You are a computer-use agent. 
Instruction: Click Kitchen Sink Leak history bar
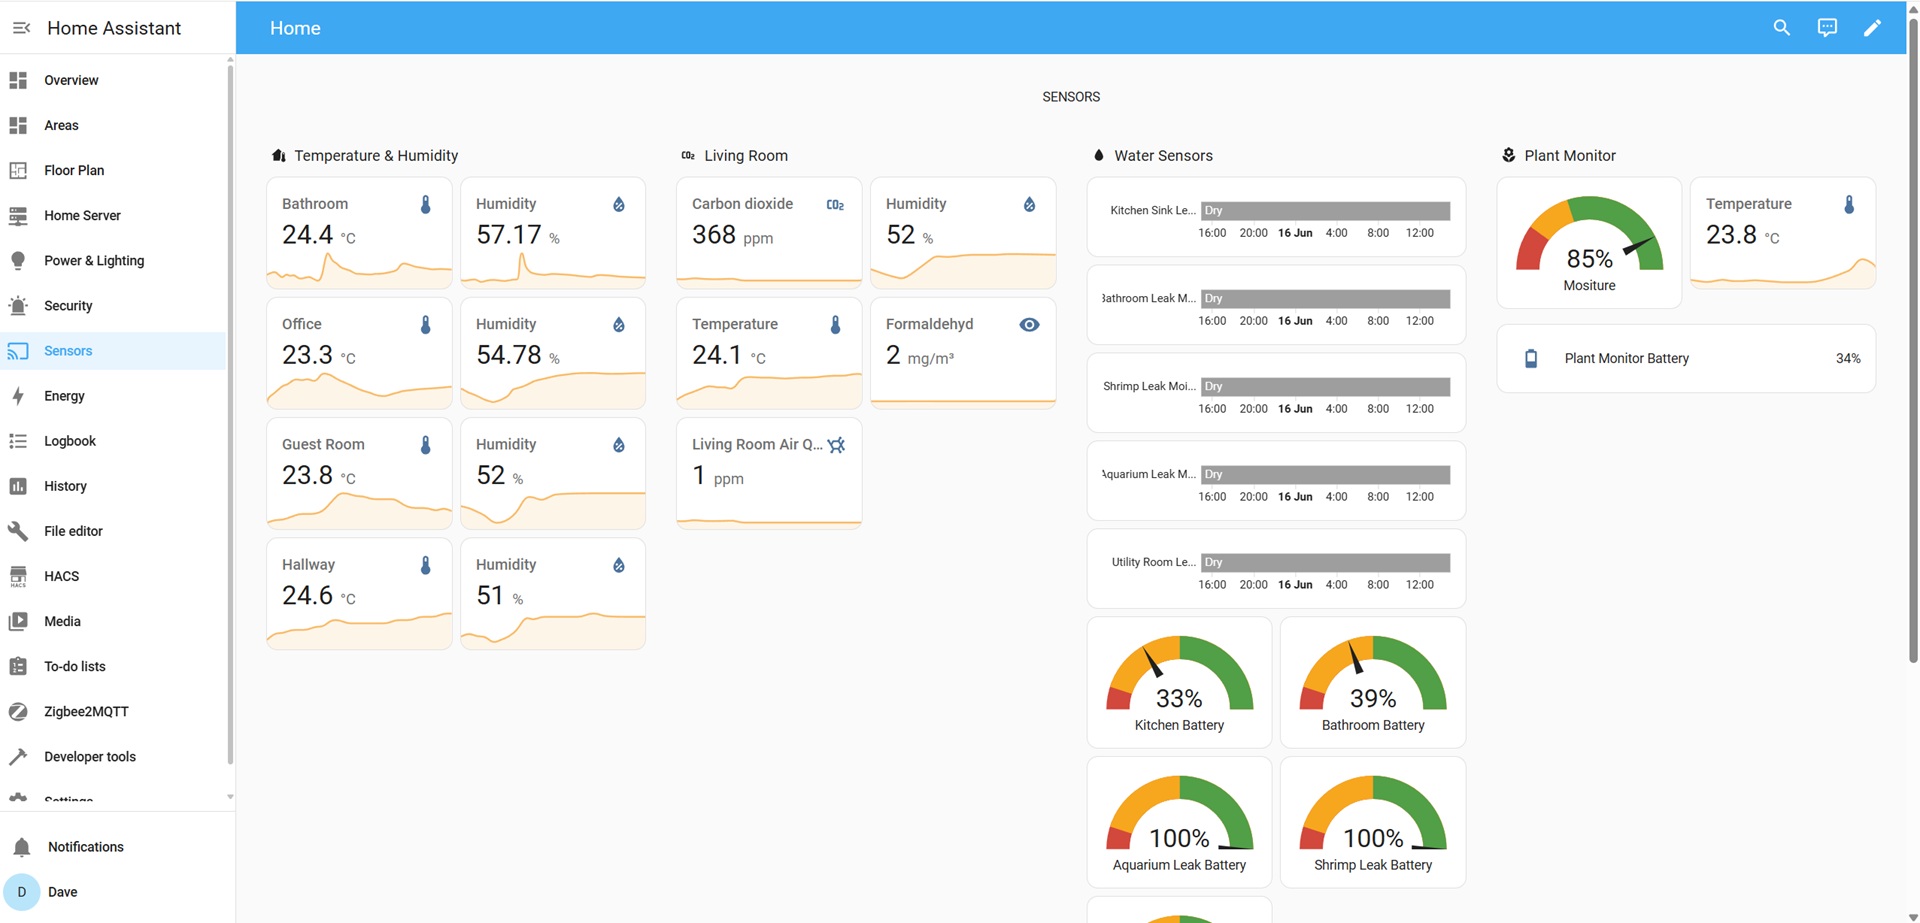[x=1325, y=211]
